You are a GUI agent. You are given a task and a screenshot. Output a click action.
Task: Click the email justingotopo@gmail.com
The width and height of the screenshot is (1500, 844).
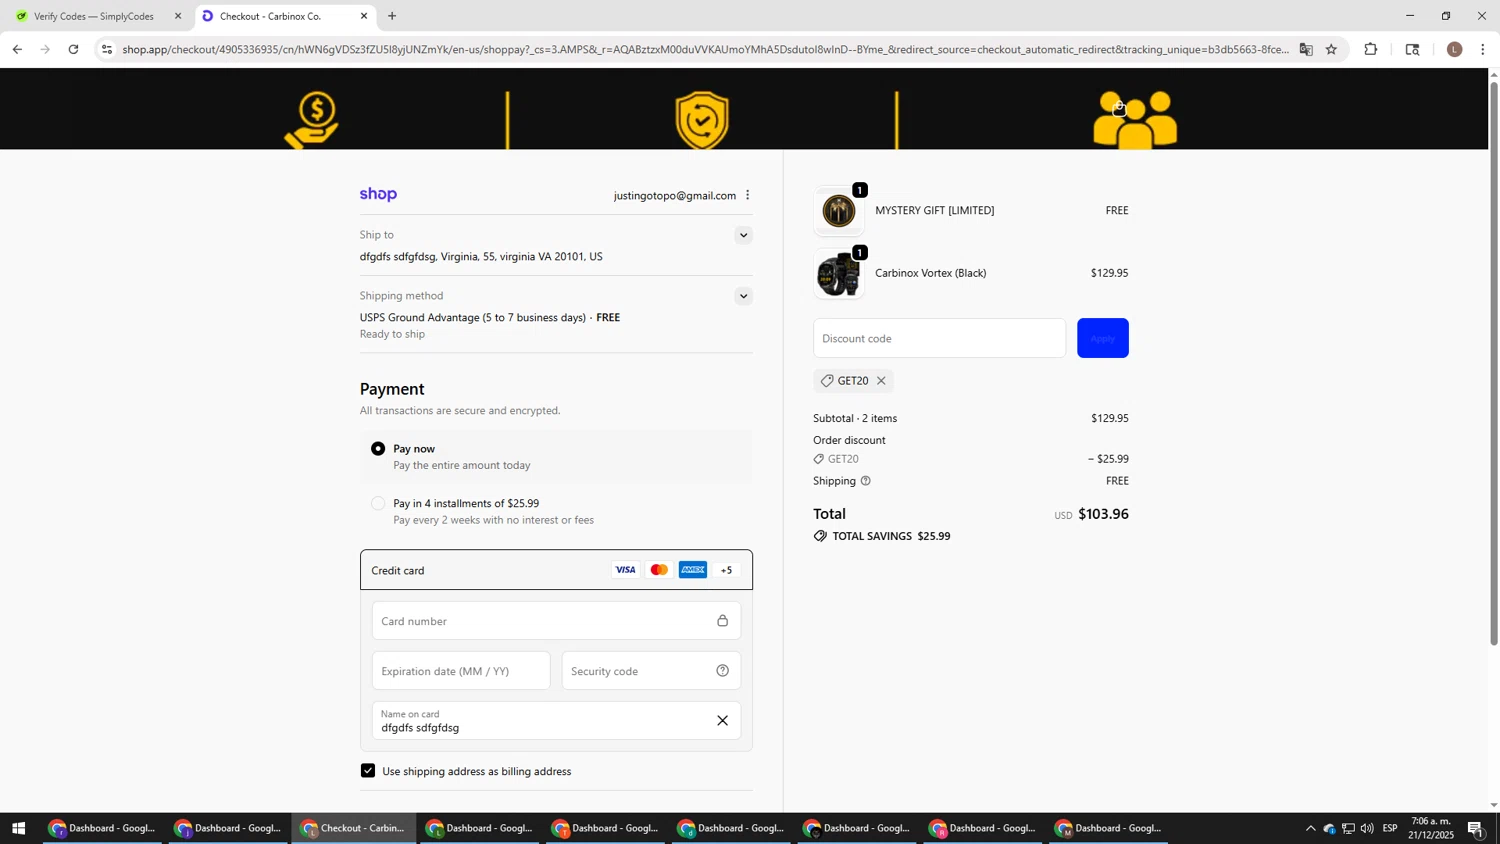[x=675, y=196]
